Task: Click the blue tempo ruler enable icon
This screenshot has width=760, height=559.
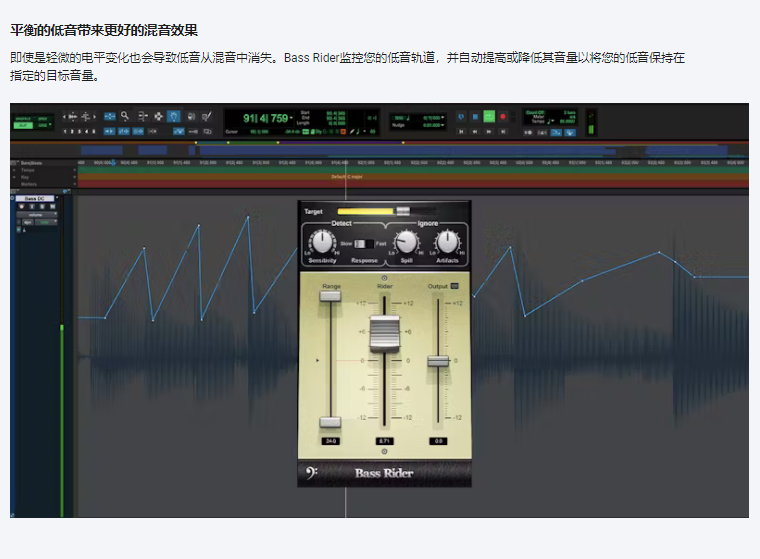Action: pyautogui.click(x=556, y=133)
